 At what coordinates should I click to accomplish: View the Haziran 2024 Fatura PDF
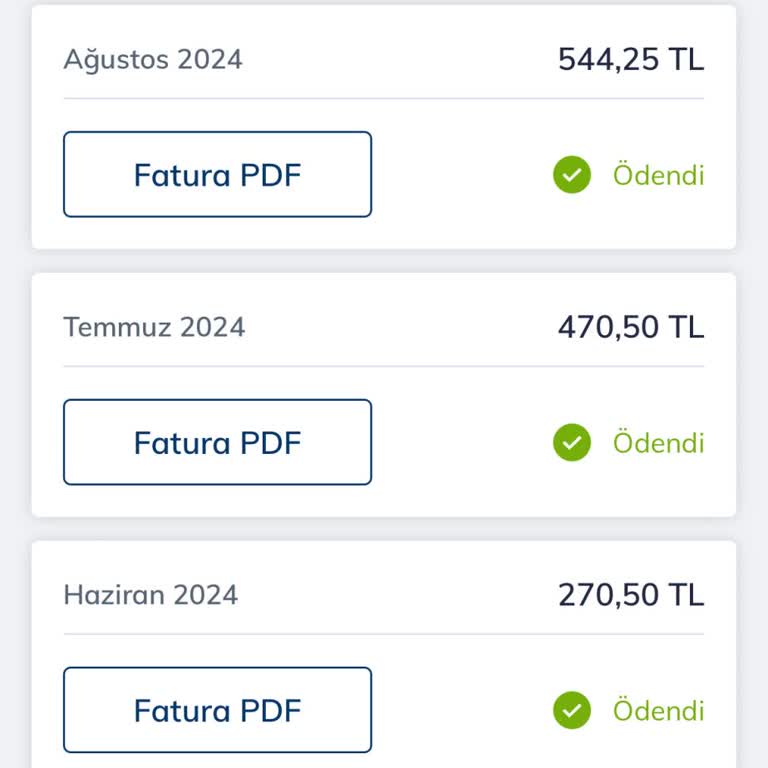(x=217, y=710)
